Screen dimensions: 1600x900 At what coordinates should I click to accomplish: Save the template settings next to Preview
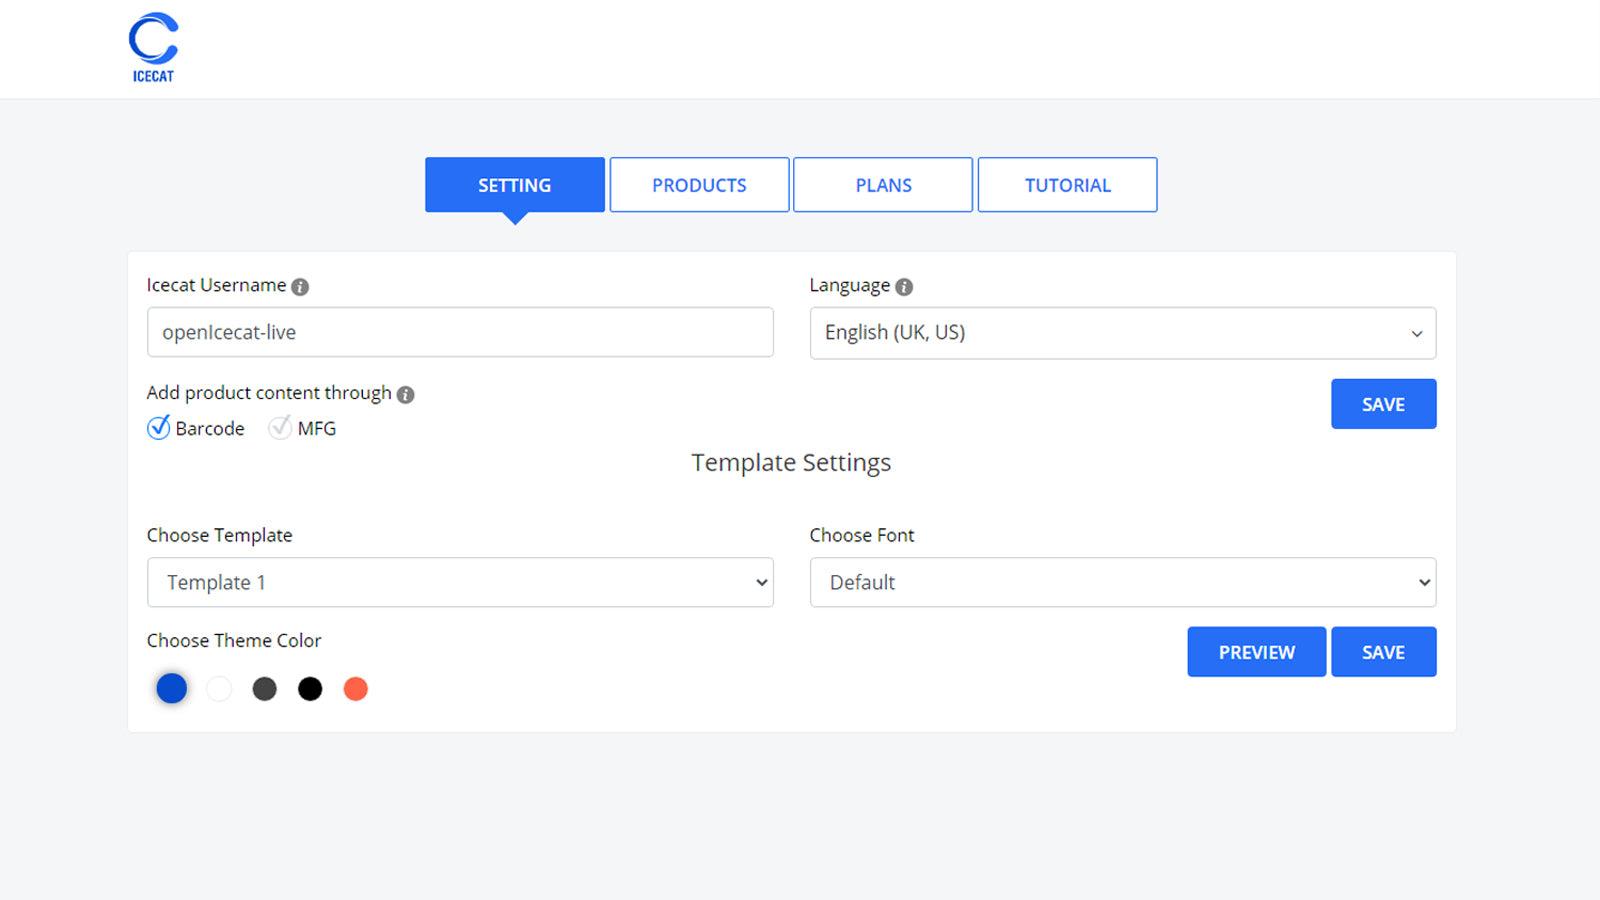pos(1383,652)
